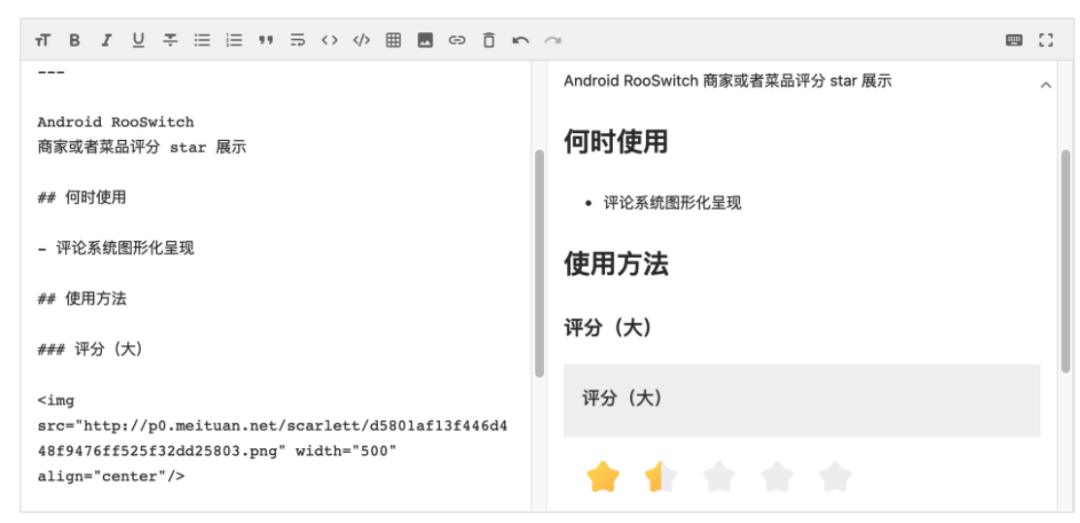Click '- 评论系统图形化呈现' in editor

click(x=116, y=248)
